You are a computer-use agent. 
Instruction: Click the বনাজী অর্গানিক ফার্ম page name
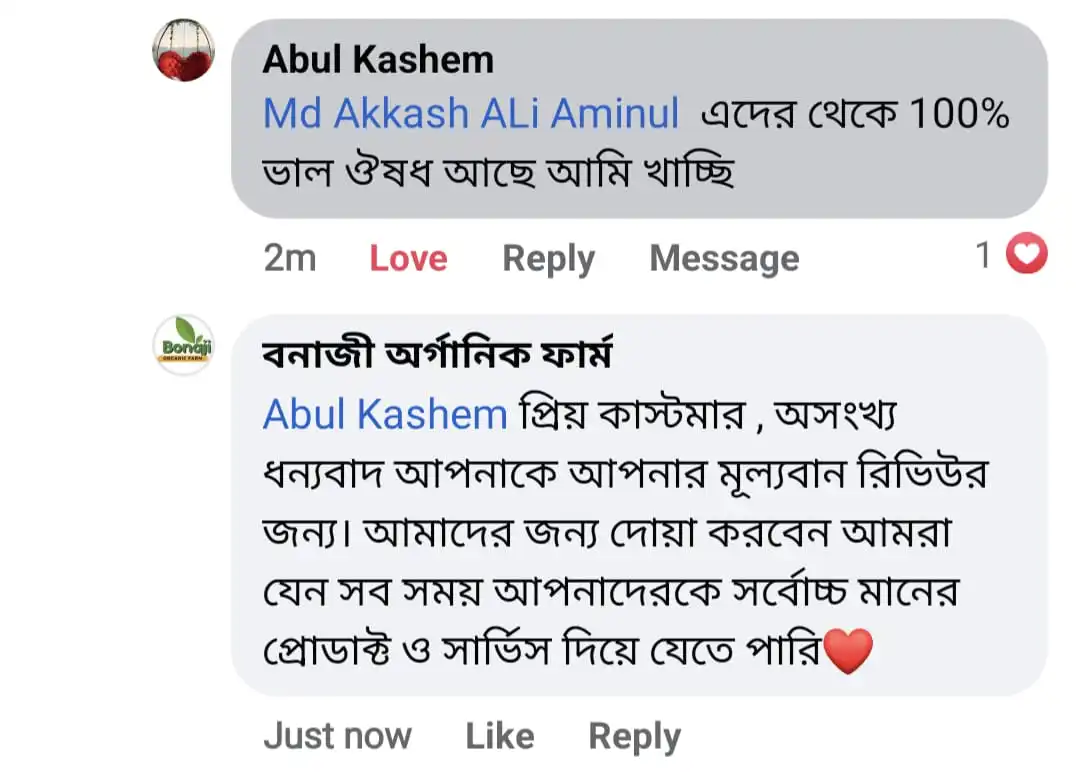tap(436, 355)
